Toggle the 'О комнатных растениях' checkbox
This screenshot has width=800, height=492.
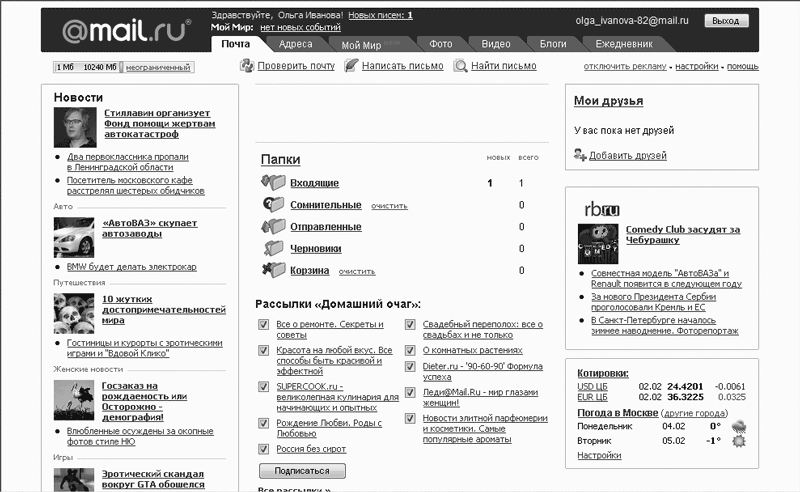click(410, 350)
